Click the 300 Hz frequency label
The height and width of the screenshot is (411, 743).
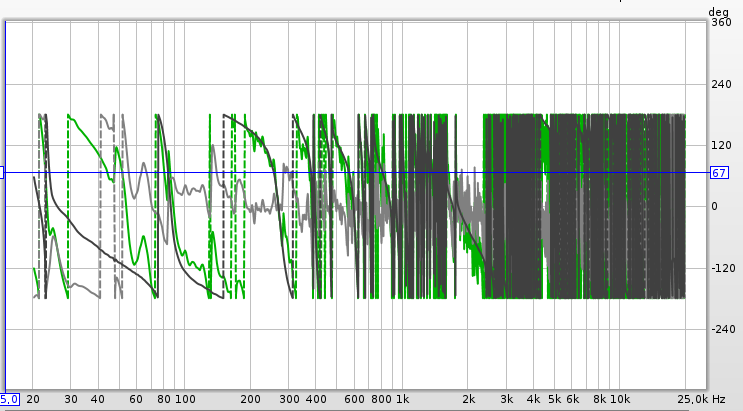[x=289, y=399]
